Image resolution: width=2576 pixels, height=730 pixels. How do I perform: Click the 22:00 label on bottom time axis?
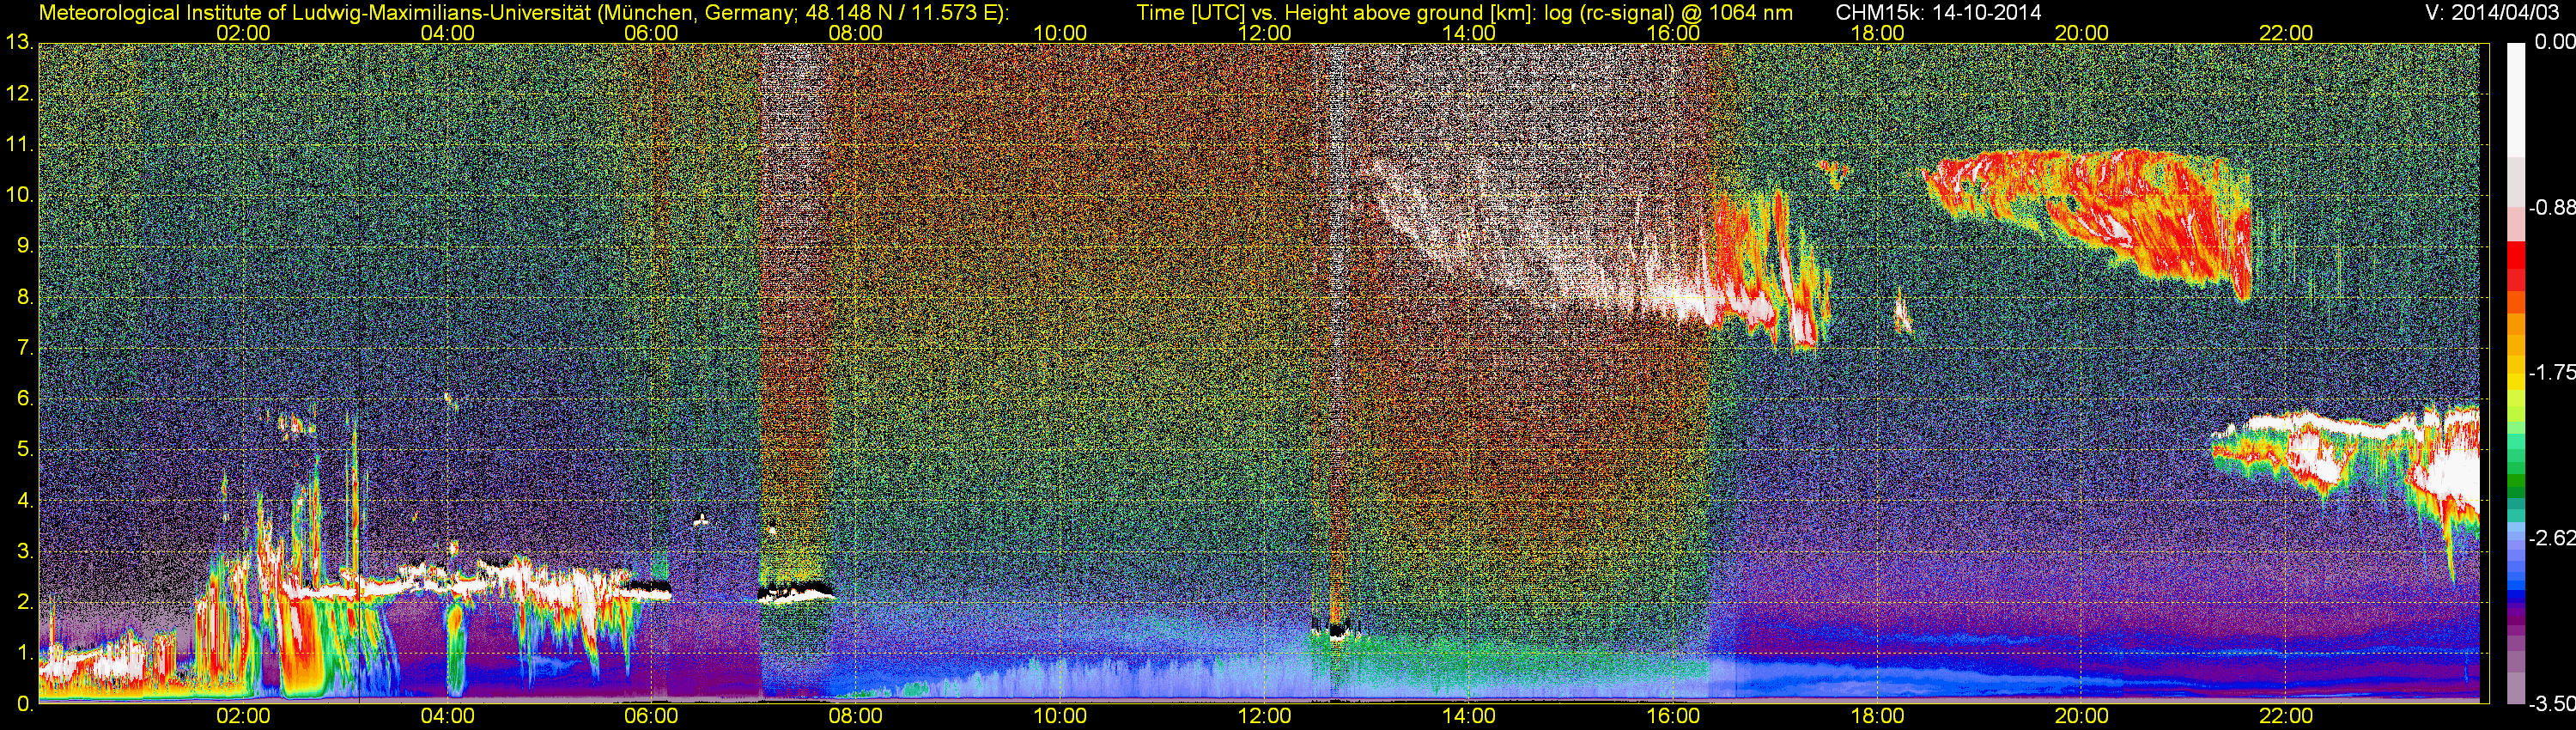click(x=2286, y=716)
